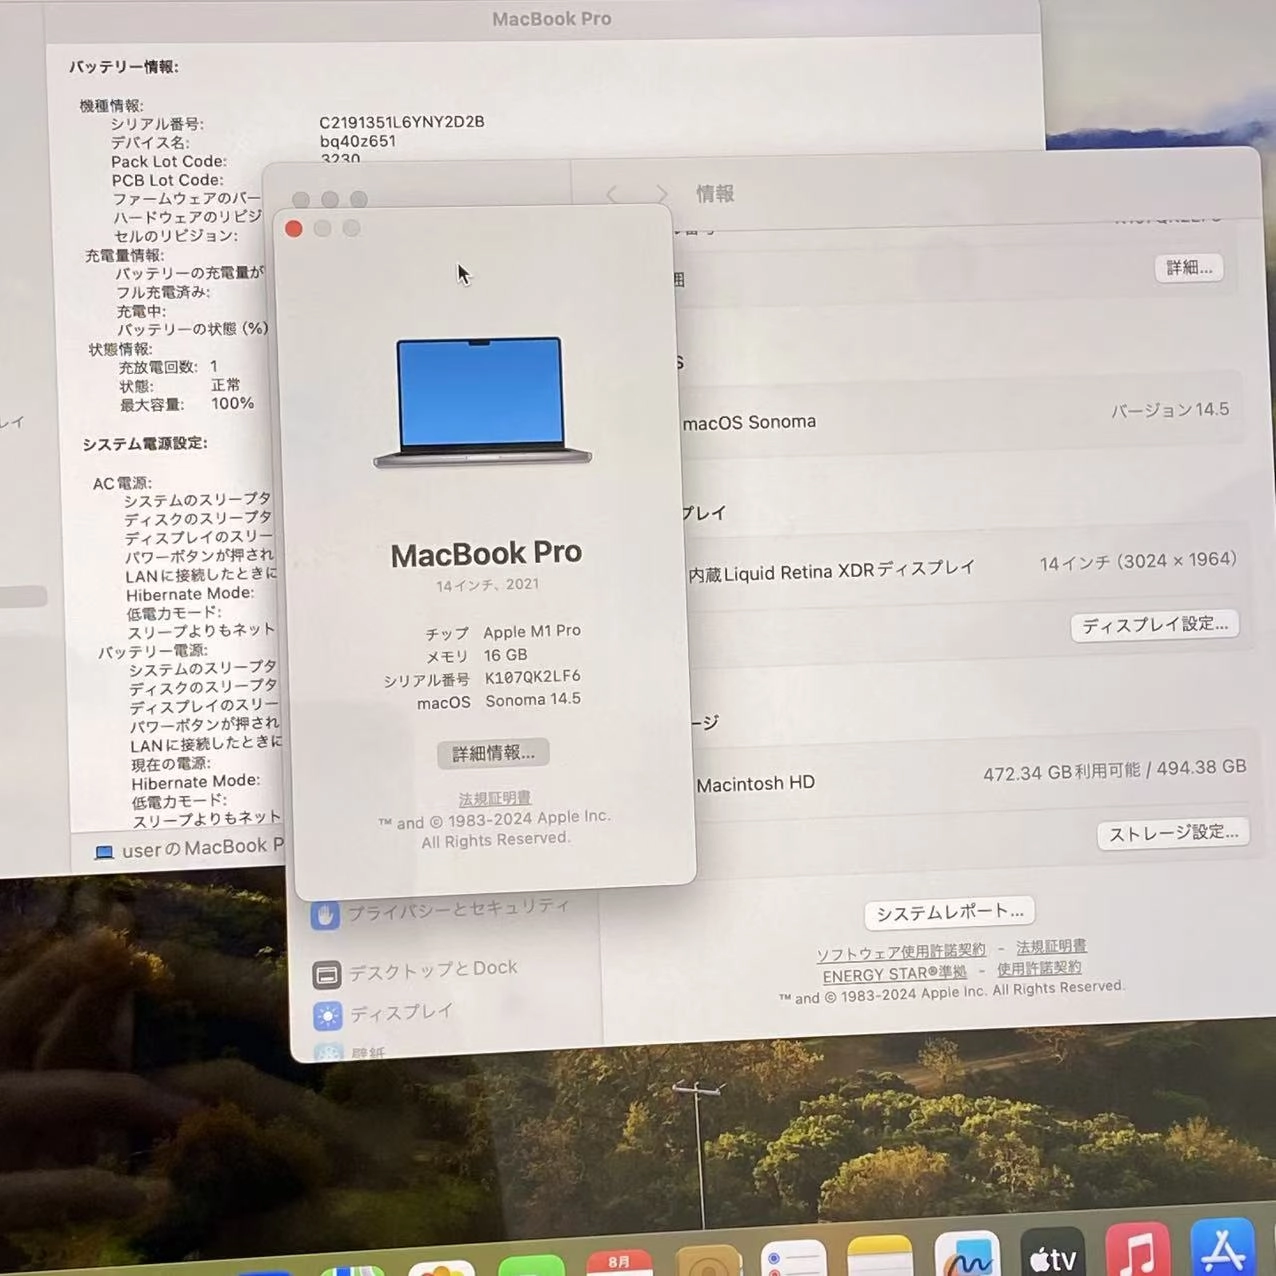Click the macOS Sonoma row
The width and height of the screenshot is (1276, 1276).
[x=960, y=416]
